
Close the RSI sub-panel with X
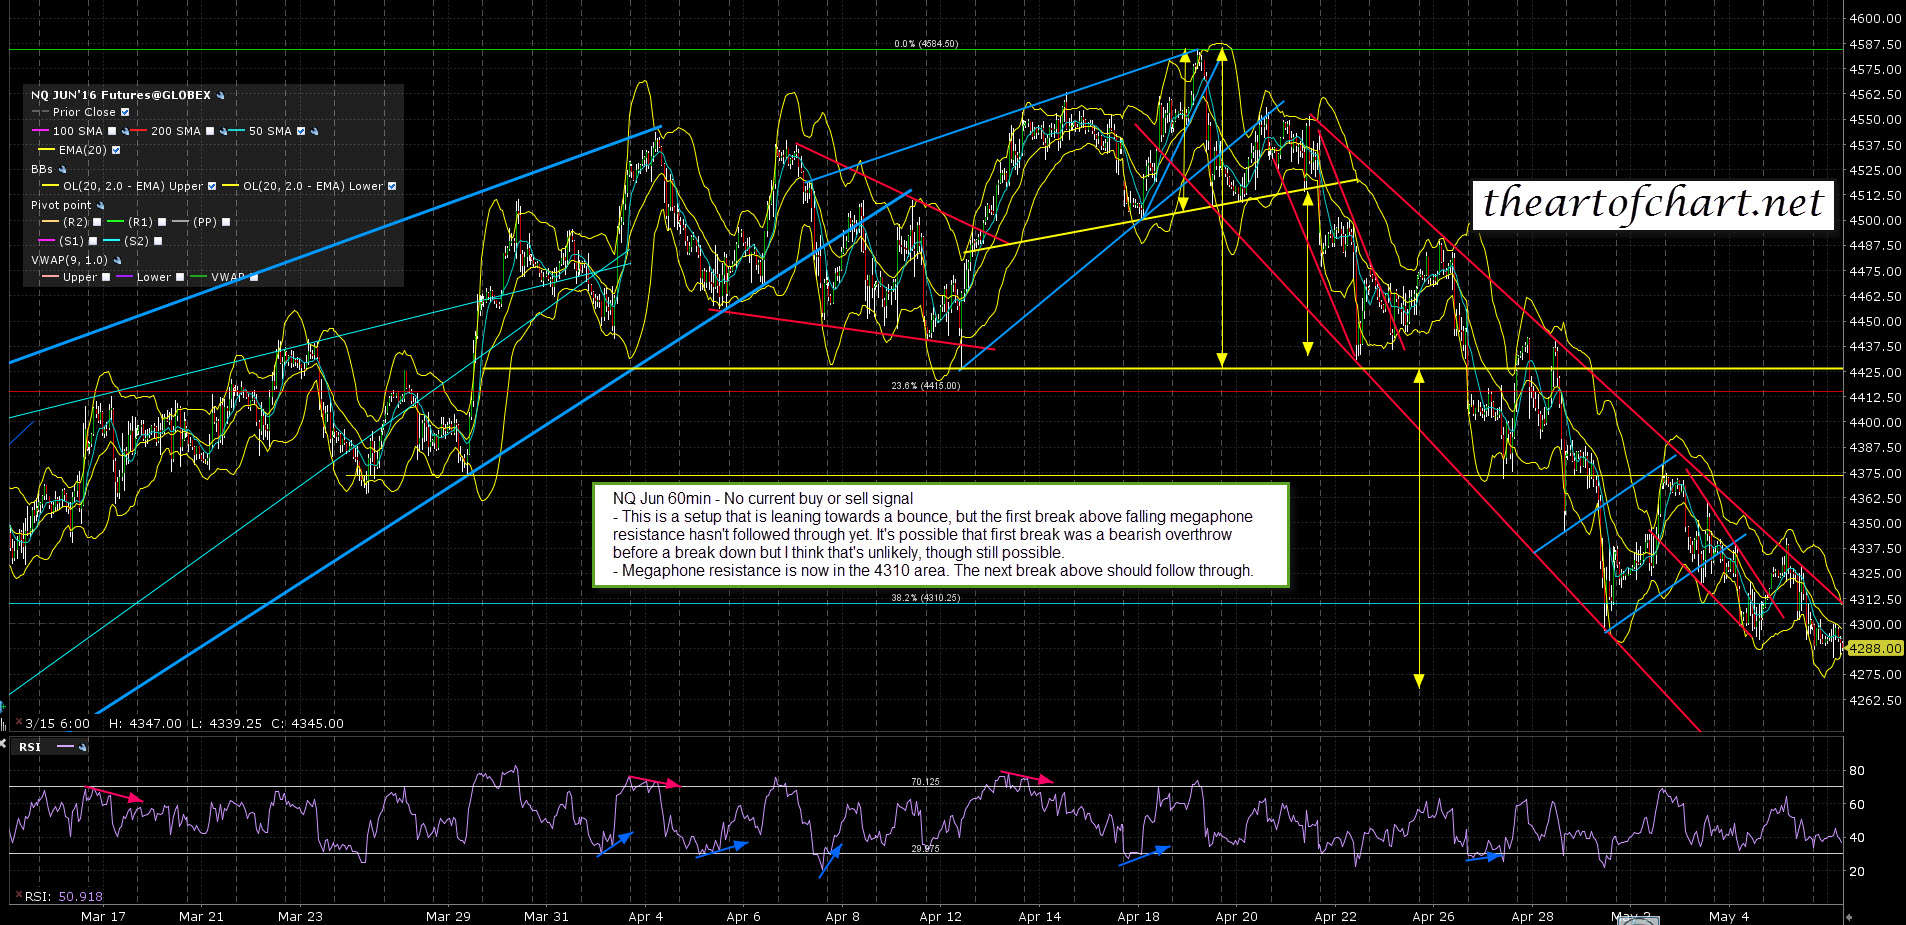click(3, 744)
